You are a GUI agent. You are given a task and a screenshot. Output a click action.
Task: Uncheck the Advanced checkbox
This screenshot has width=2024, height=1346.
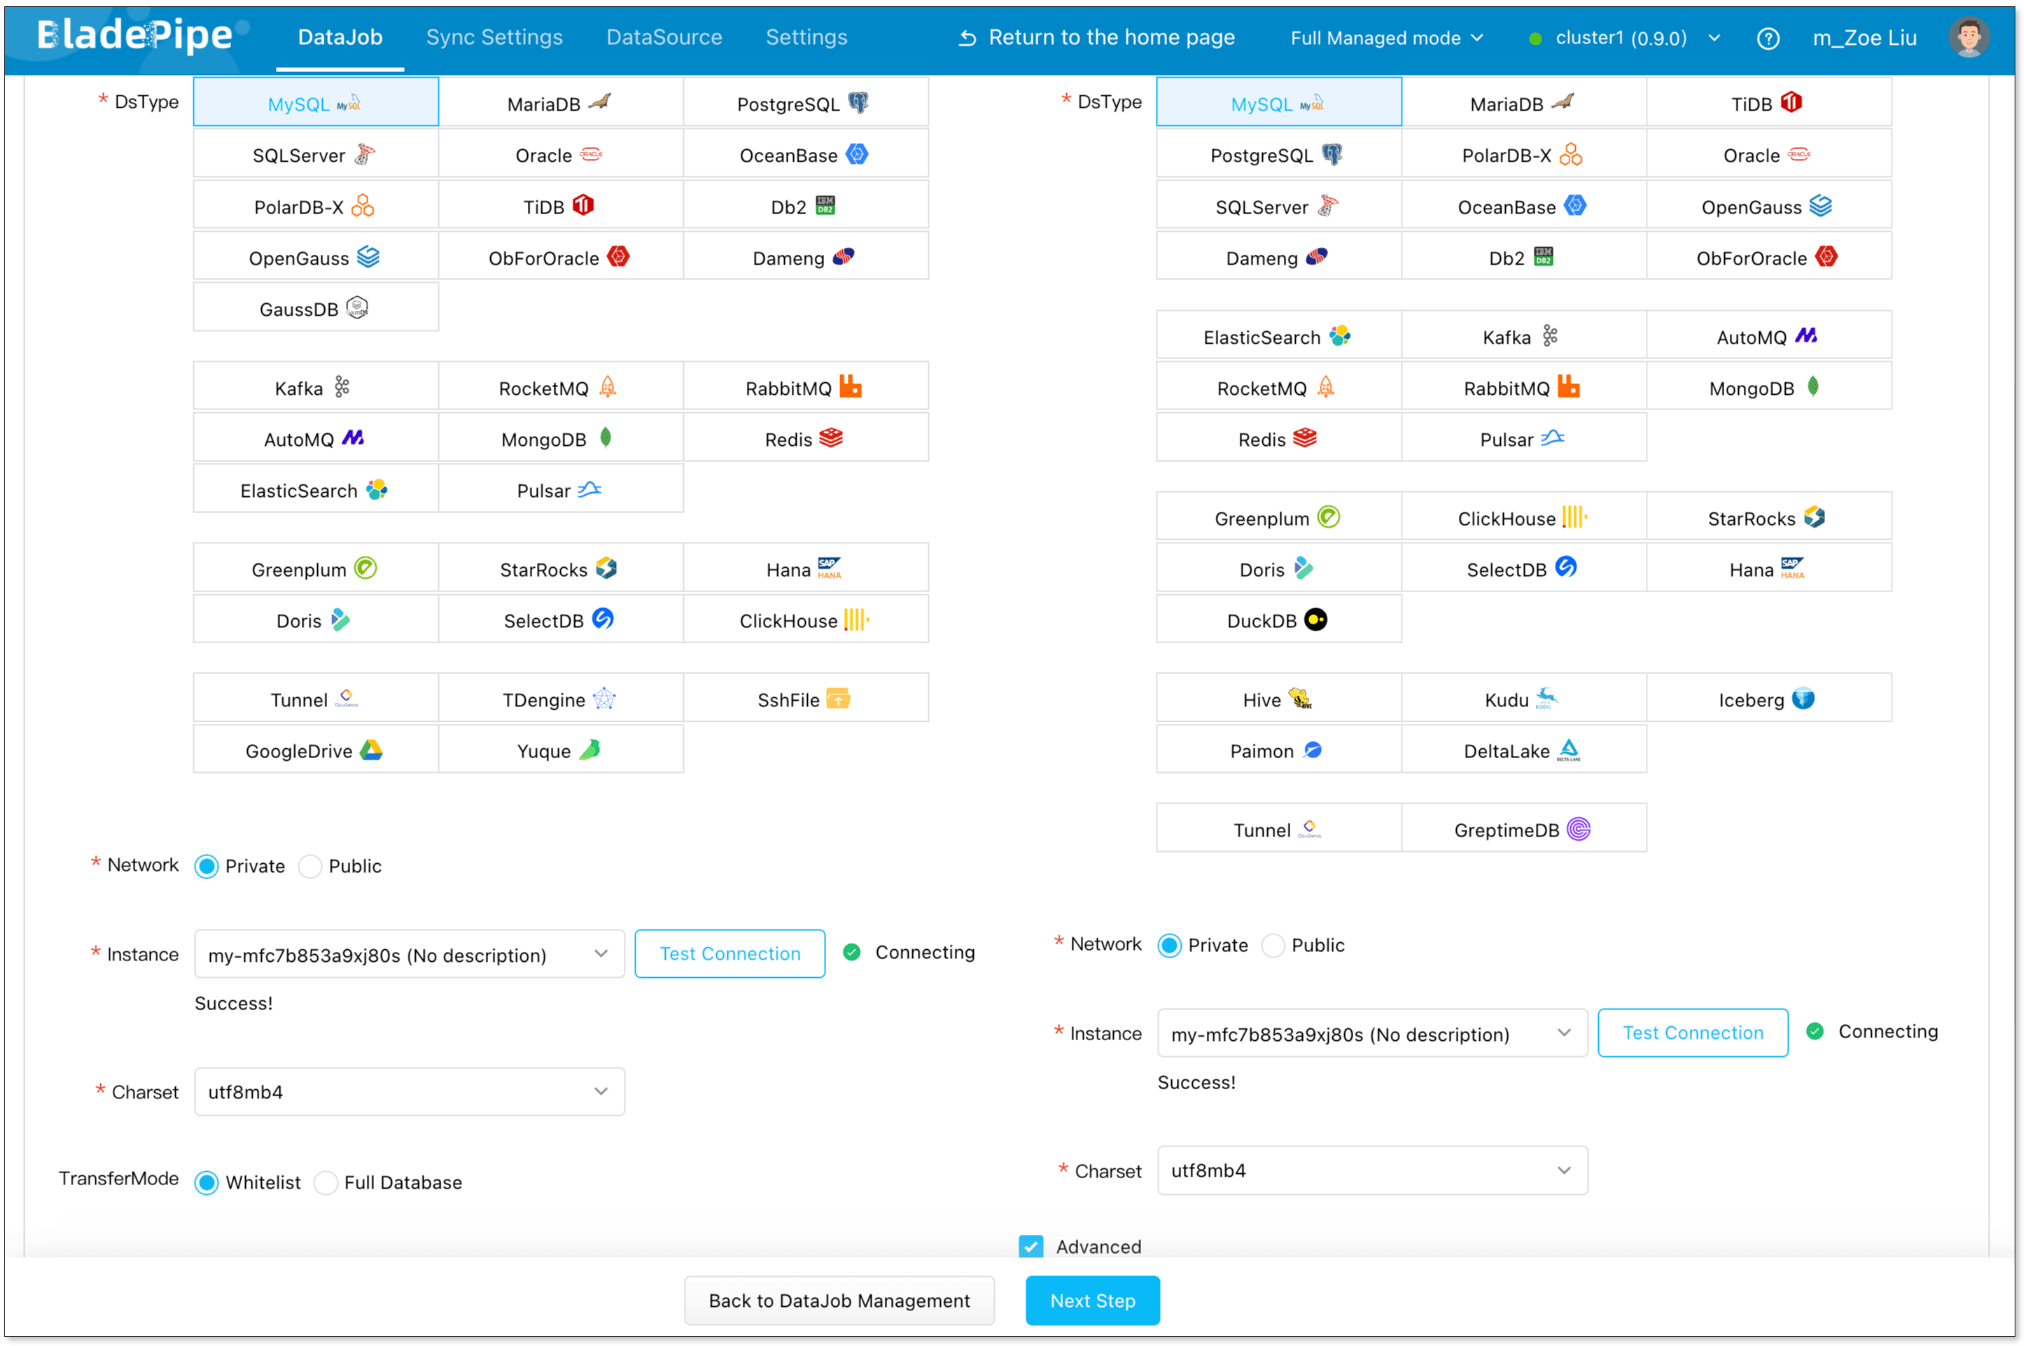click(1031, 1246)
